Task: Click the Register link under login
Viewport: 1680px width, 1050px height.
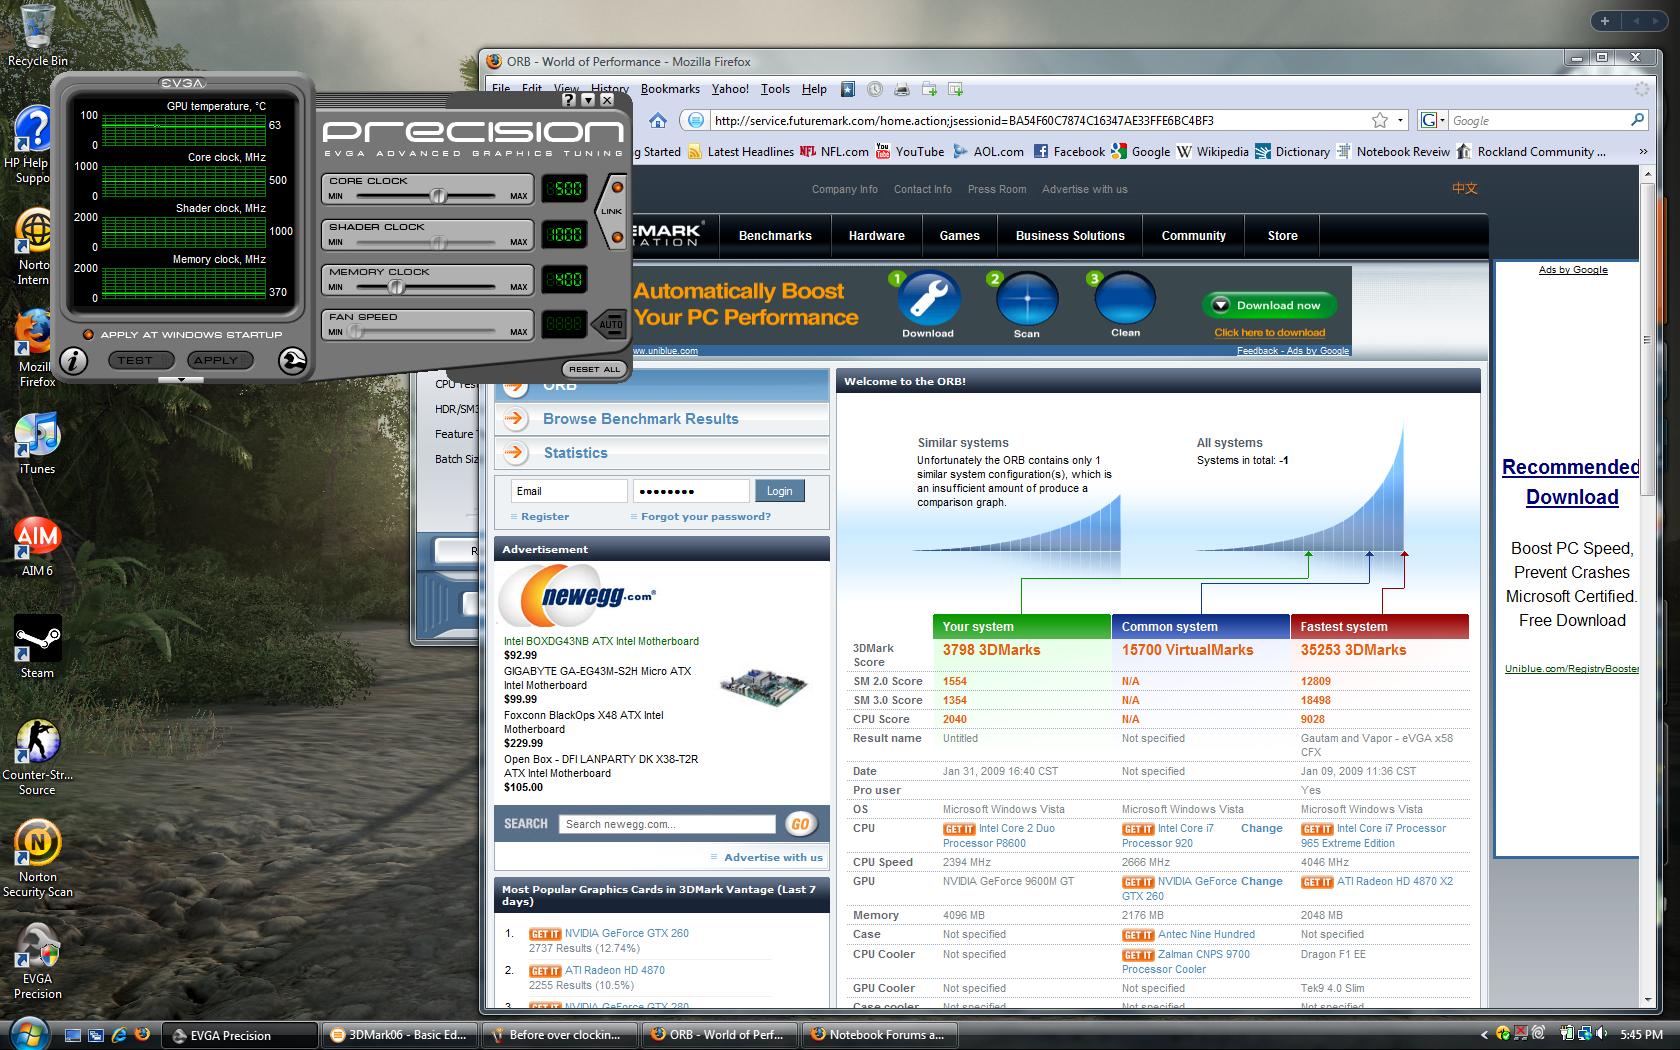Action: click(545, 517)
